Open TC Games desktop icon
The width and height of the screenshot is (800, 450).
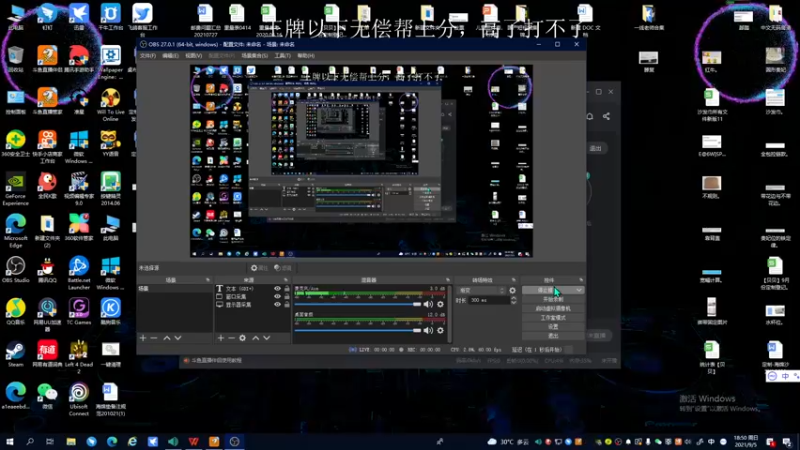(x=79, y=312)
